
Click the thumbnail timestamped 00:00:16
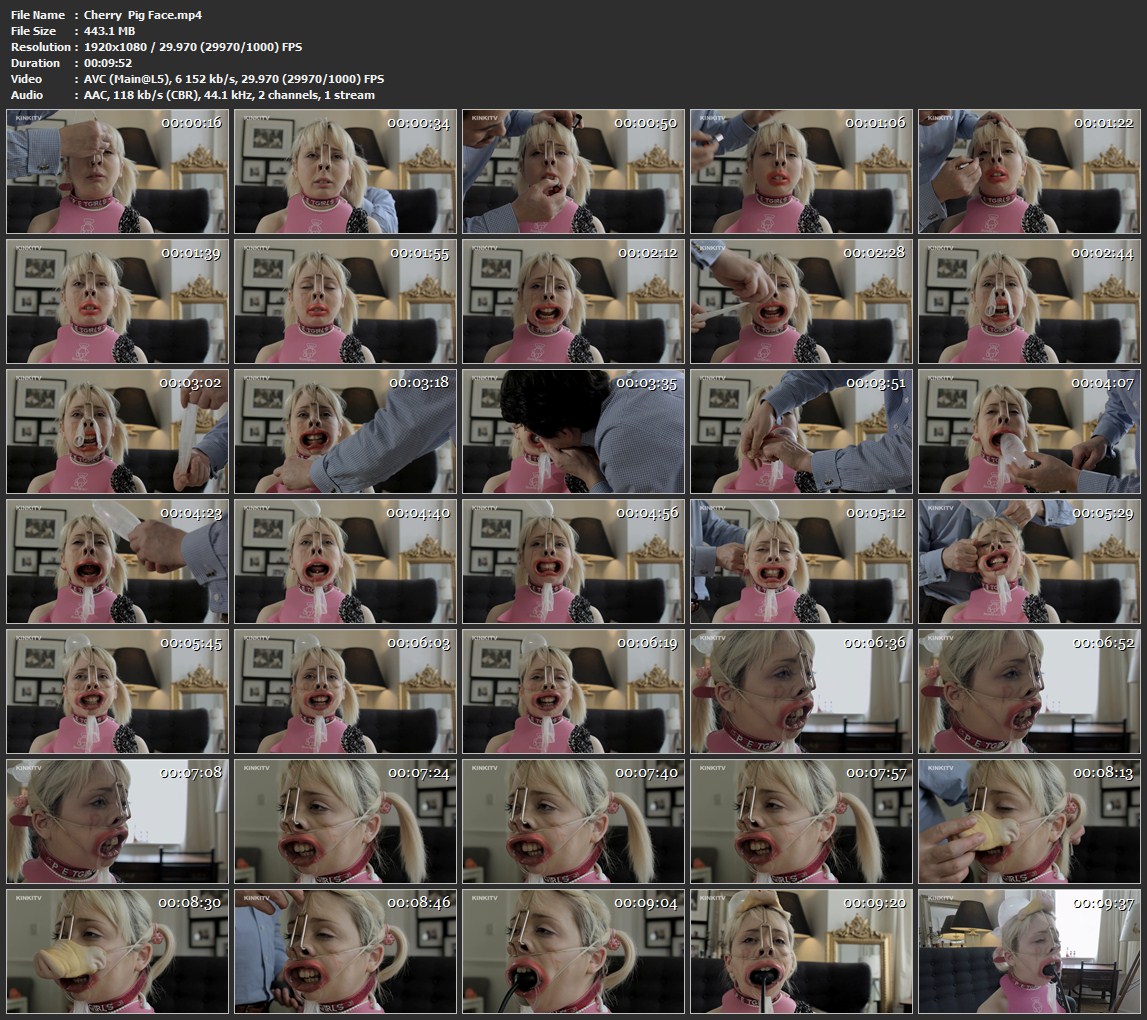click(x=117, y=171)
